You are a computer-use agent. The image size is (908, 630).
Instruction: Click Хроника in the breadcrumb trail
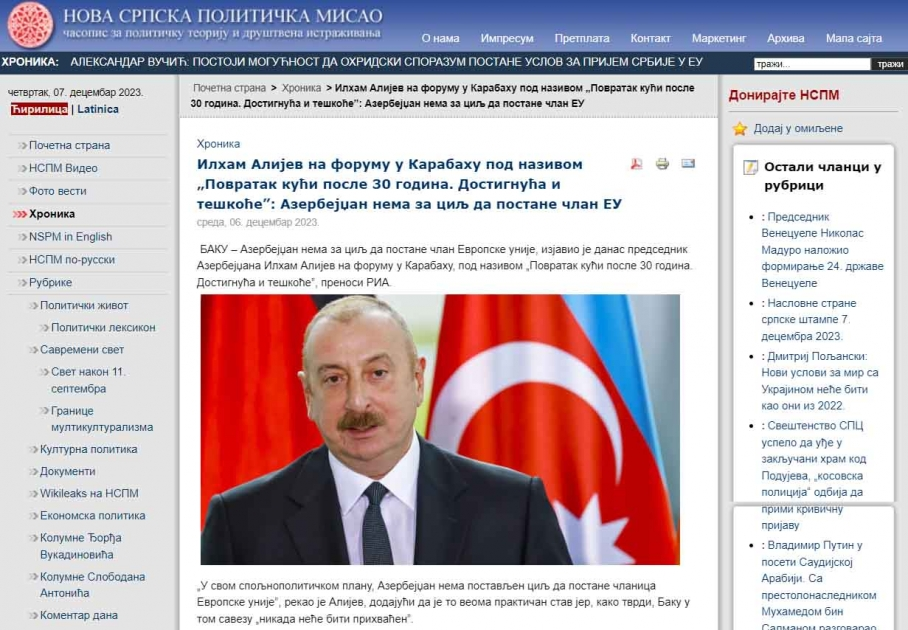[301, 88]
